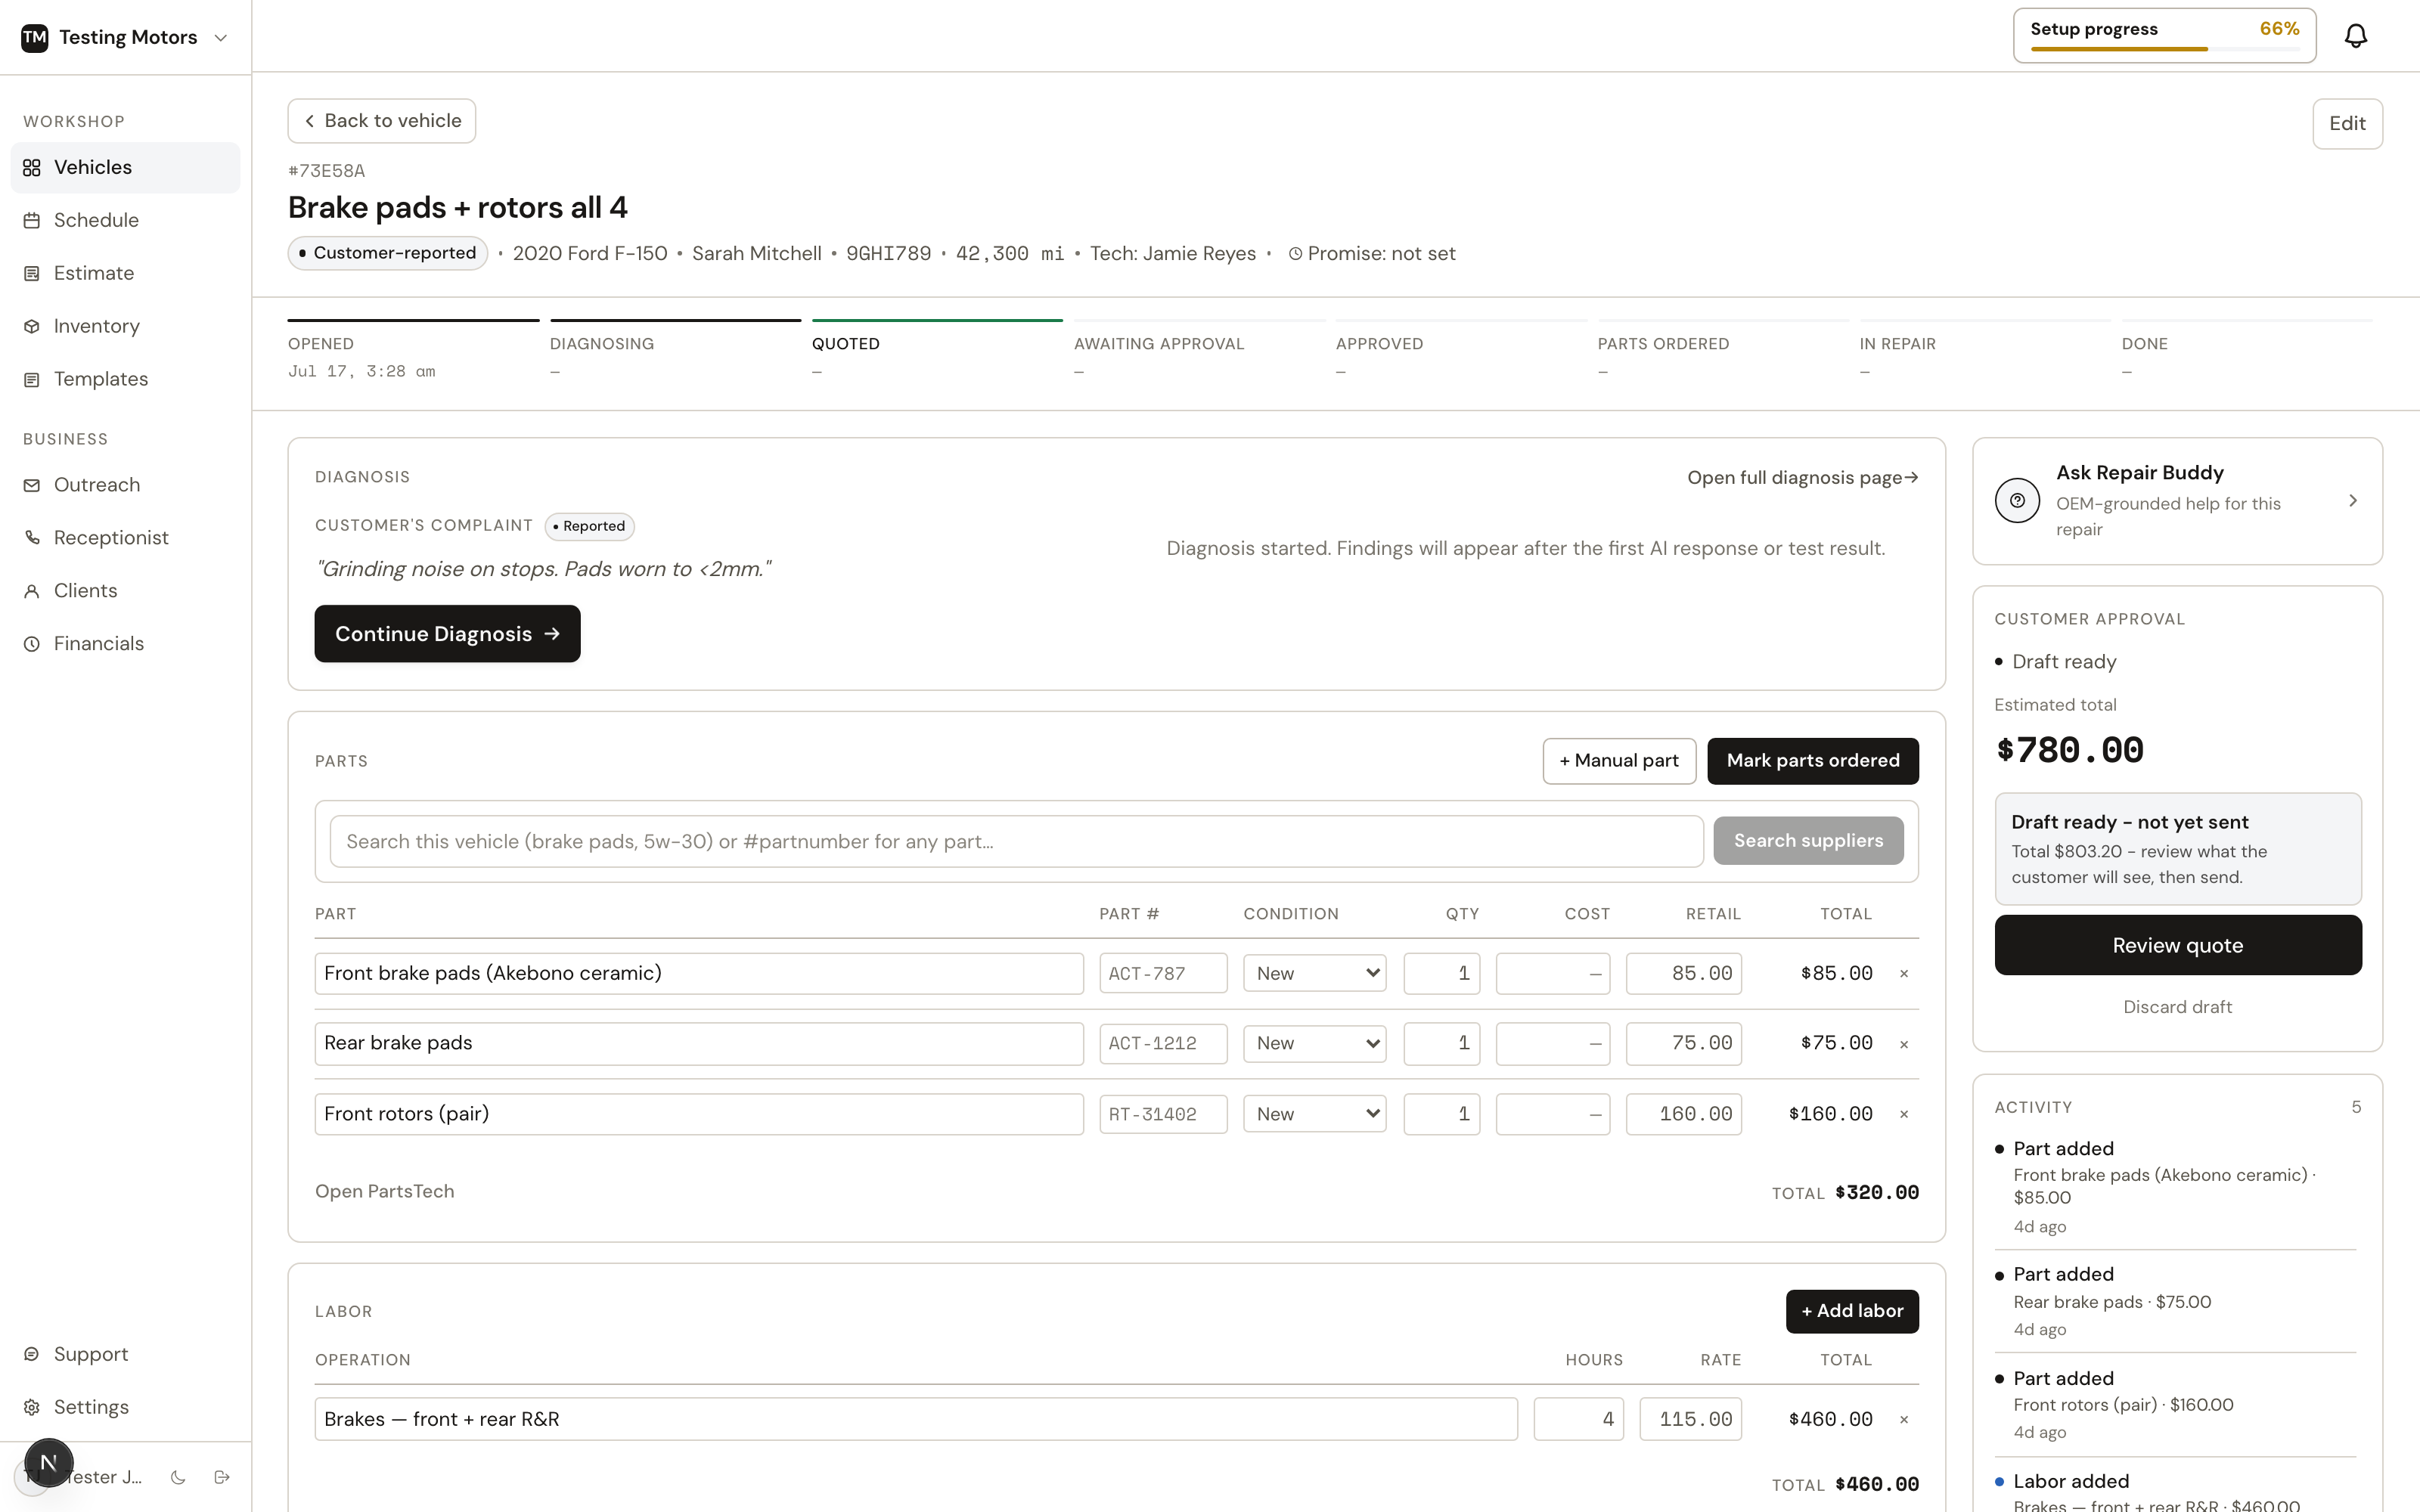Click labor rate 115.00 field
The width and height of the screenshot is (2420, 1512).
tap(1690, 1420)
